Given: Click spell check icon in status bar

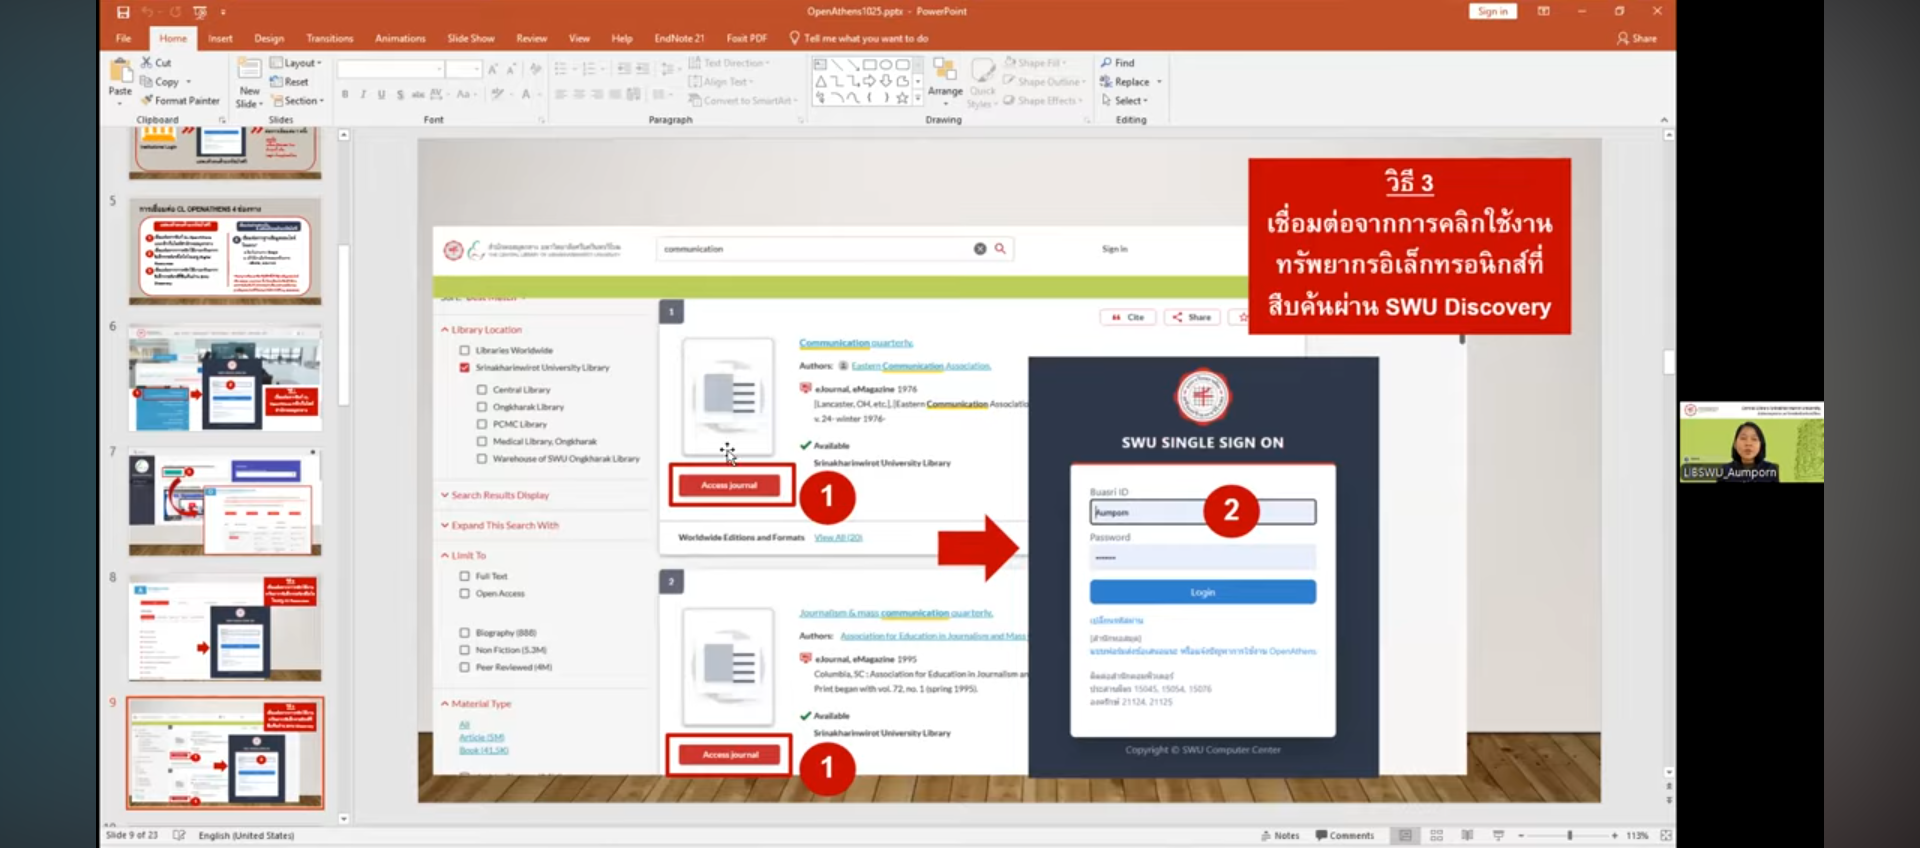Looking at the screenshot, I should (179, 835).
